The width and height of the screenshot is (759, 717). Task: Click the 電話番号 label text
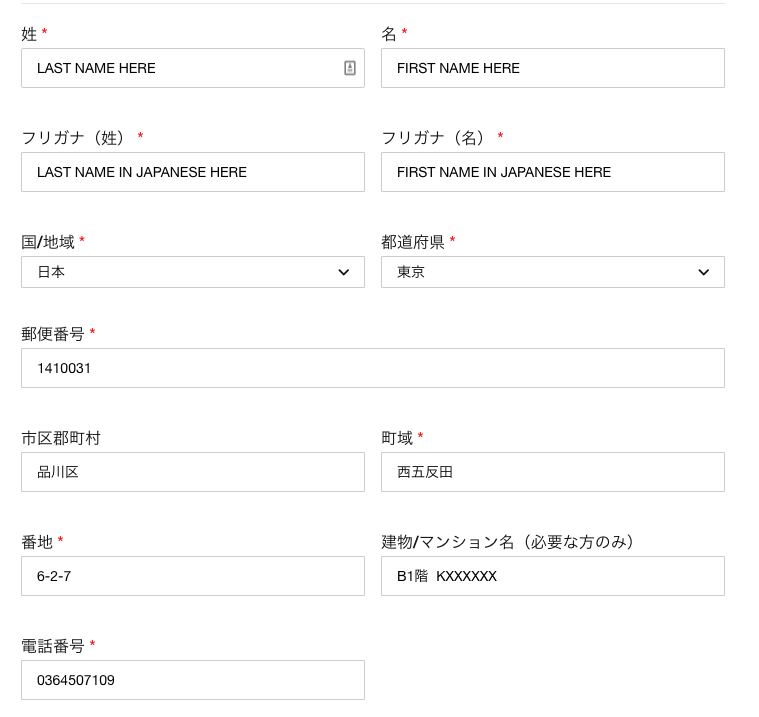click(x=53, y=646)
